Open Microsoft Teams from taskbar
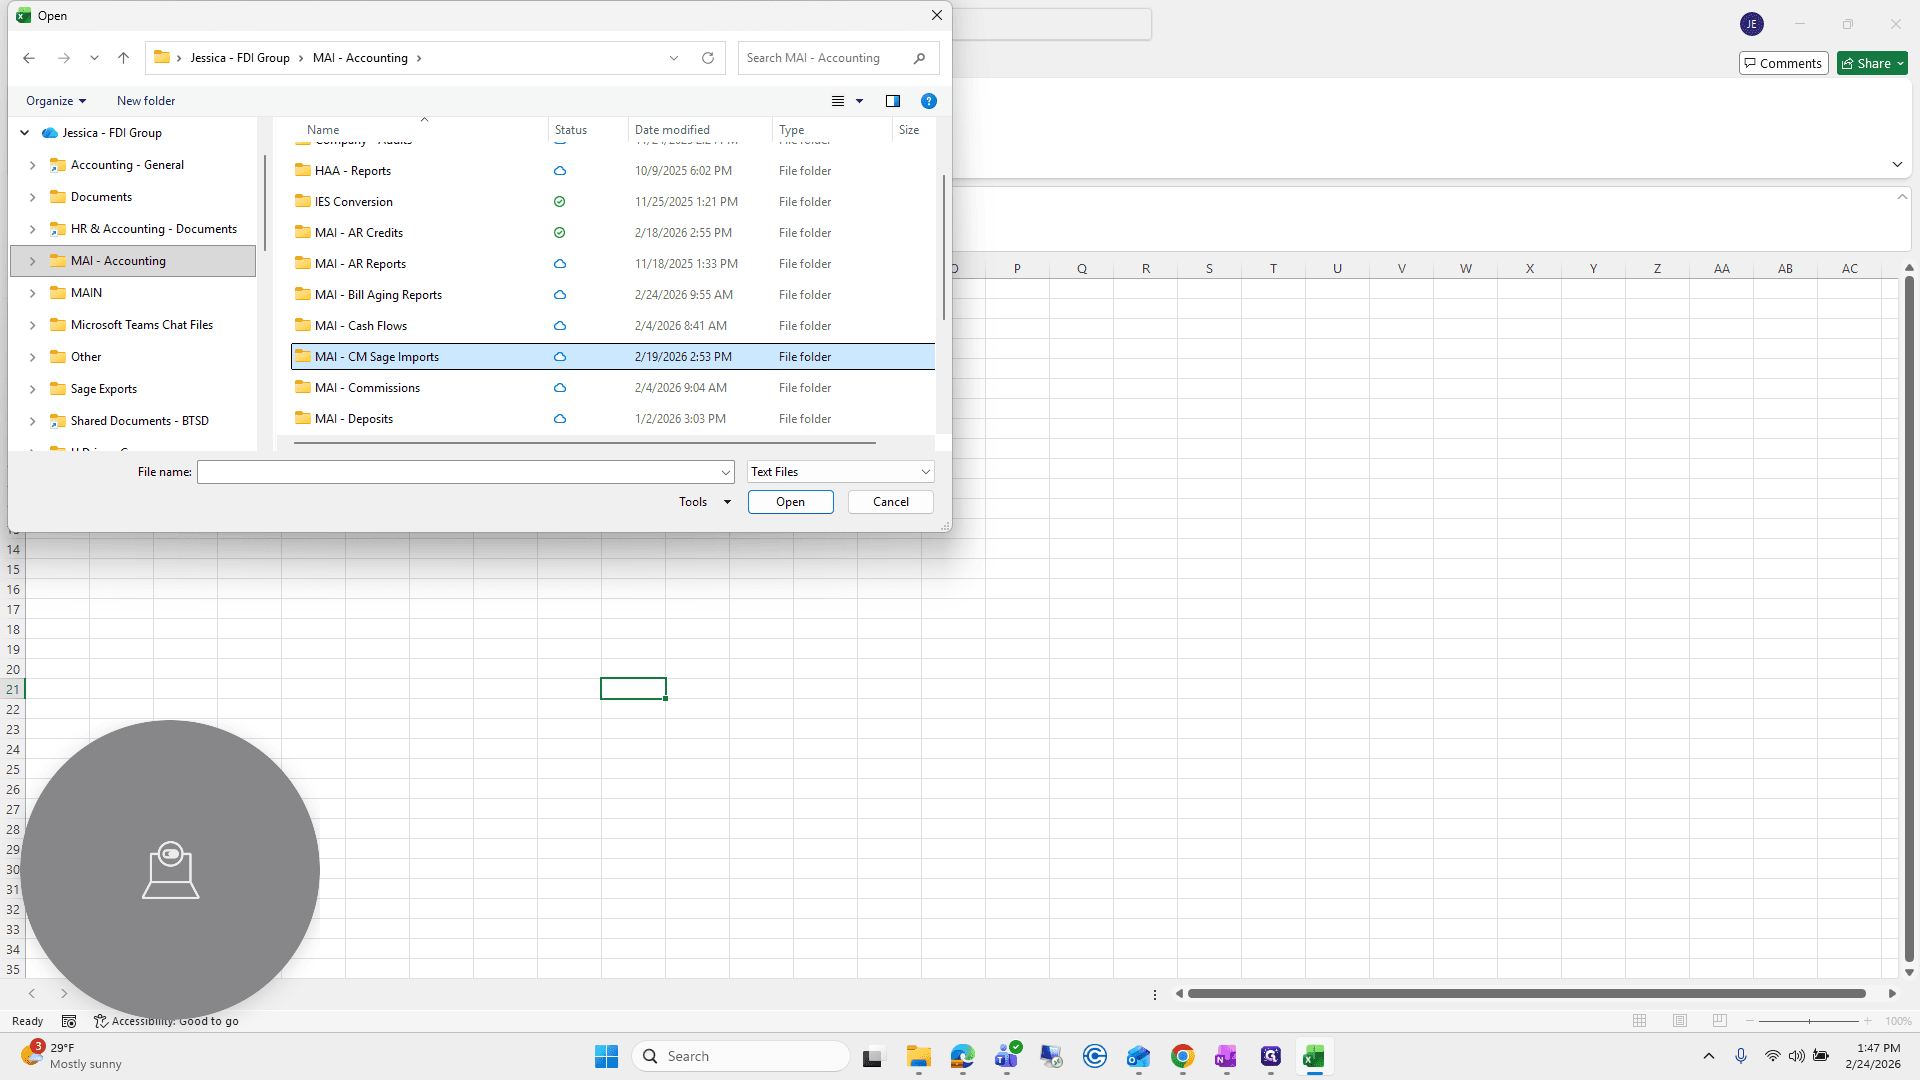 (1007, 1056)
